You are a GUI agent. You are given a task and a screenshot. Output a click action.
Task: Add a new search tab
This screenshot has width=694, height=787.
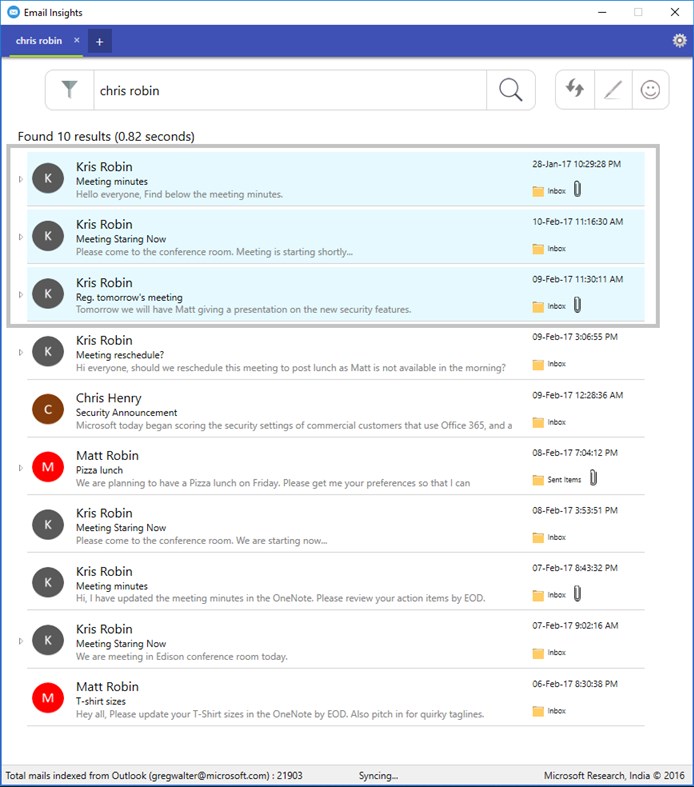pos(99,41)
